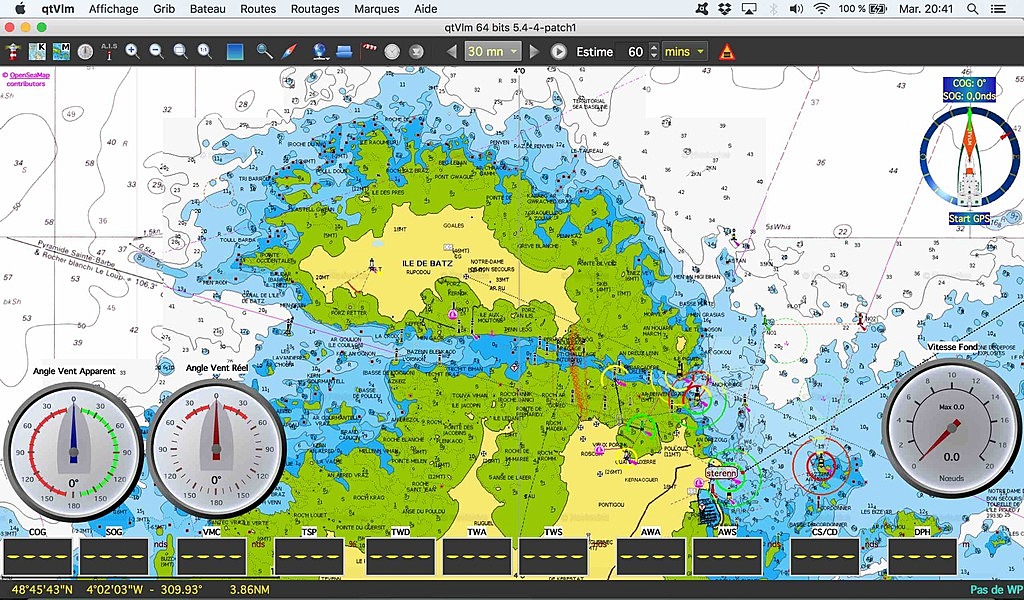Screen dimensions: 1024x600
Task: Click the plain magnifying glass icon
Action: point(264,52)
